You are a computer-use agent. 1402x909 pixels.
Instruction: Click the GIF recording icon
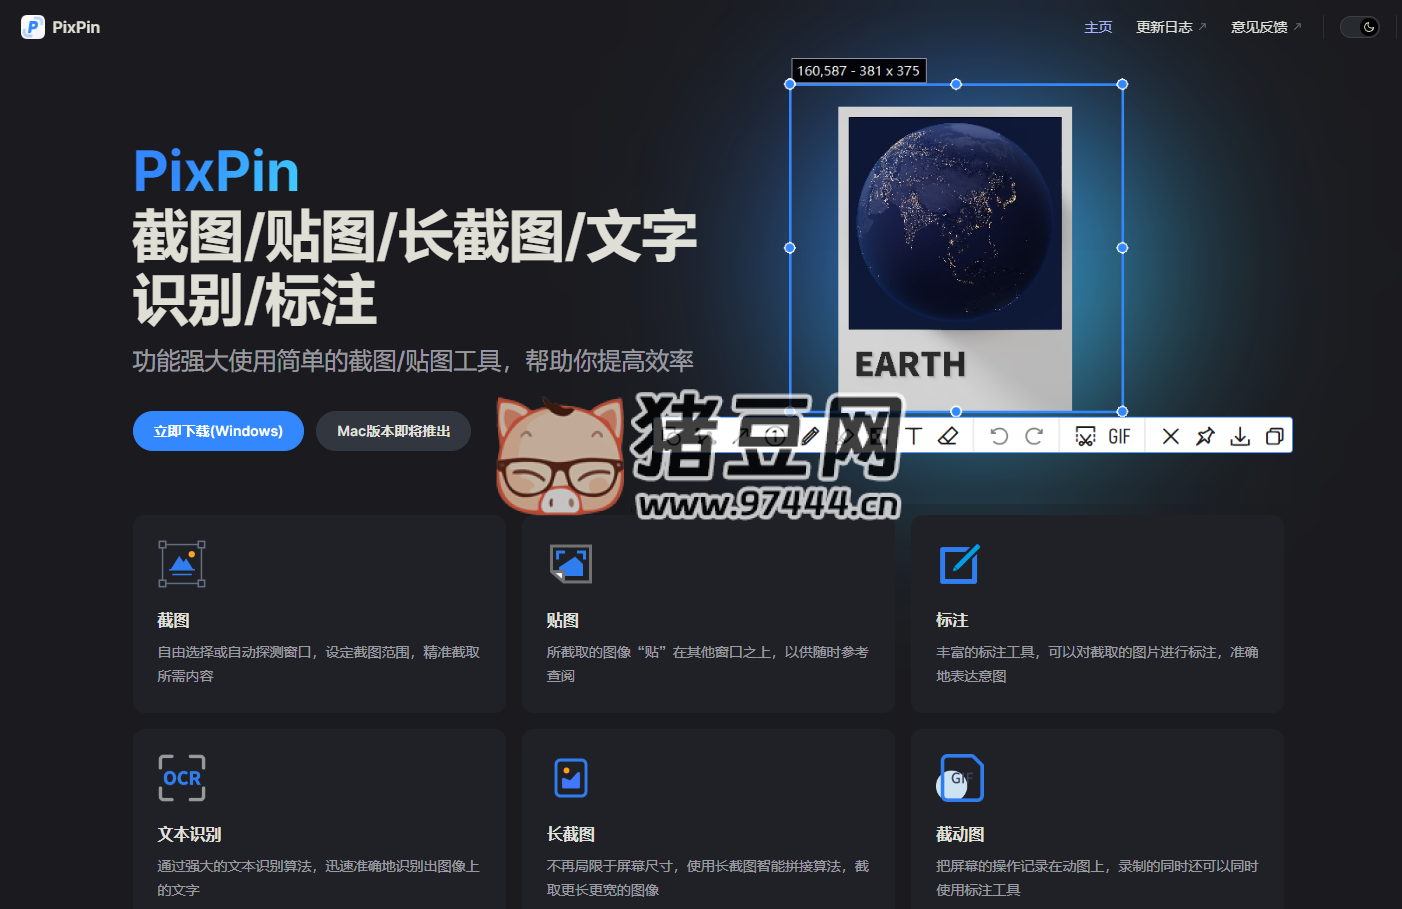click(1119, 436)
